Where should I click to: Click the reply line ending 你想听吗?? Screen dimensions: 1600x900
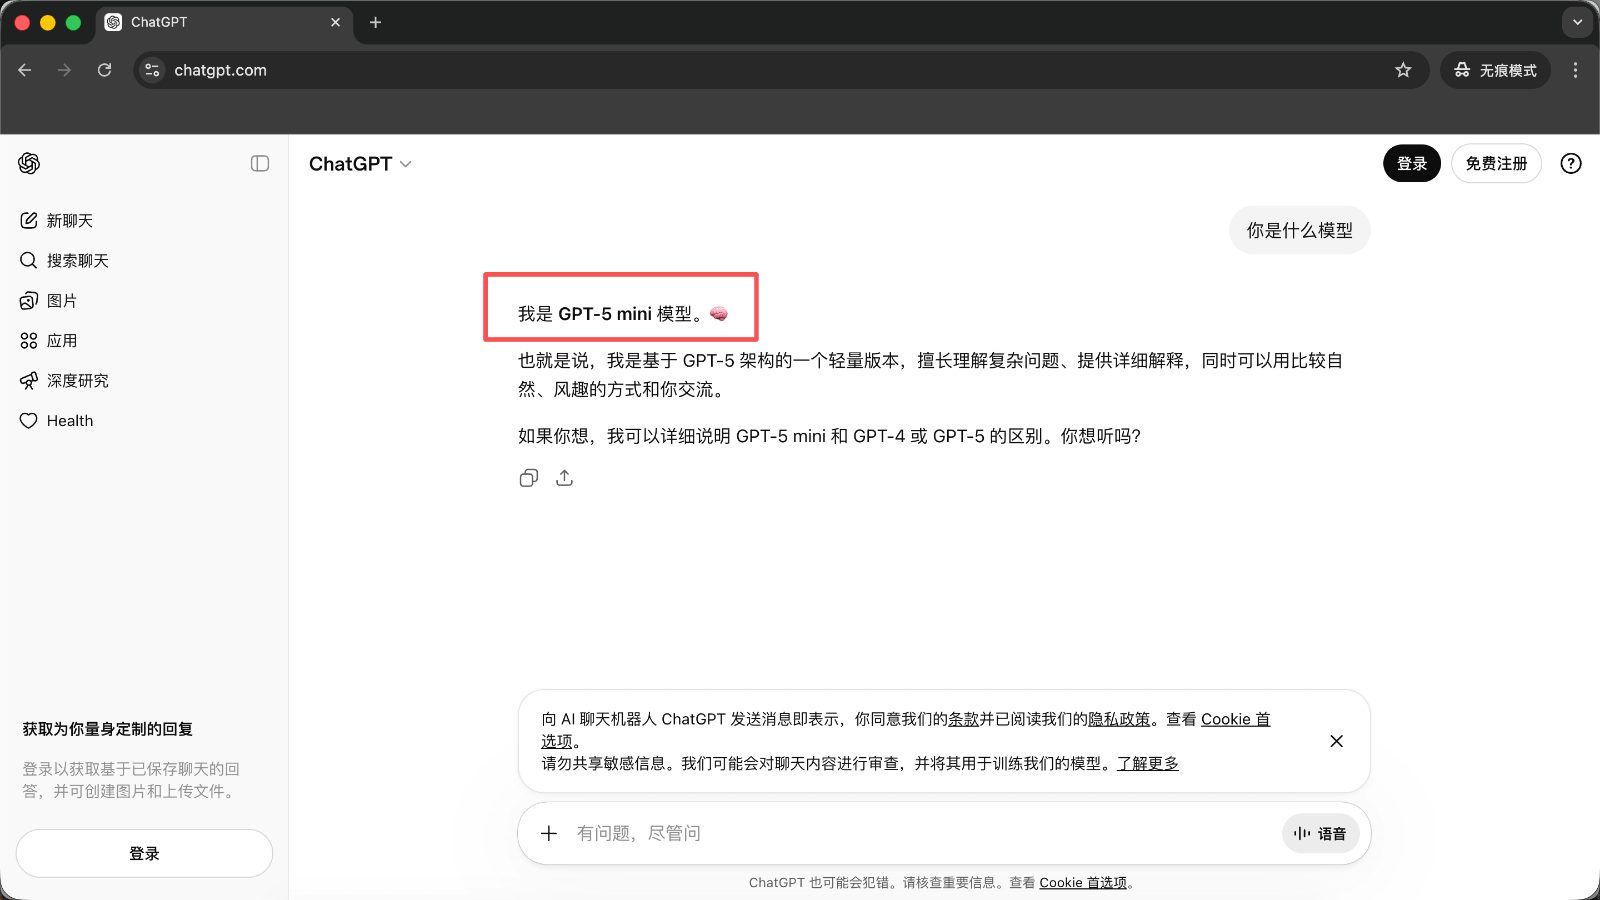[x=829, y=436]
